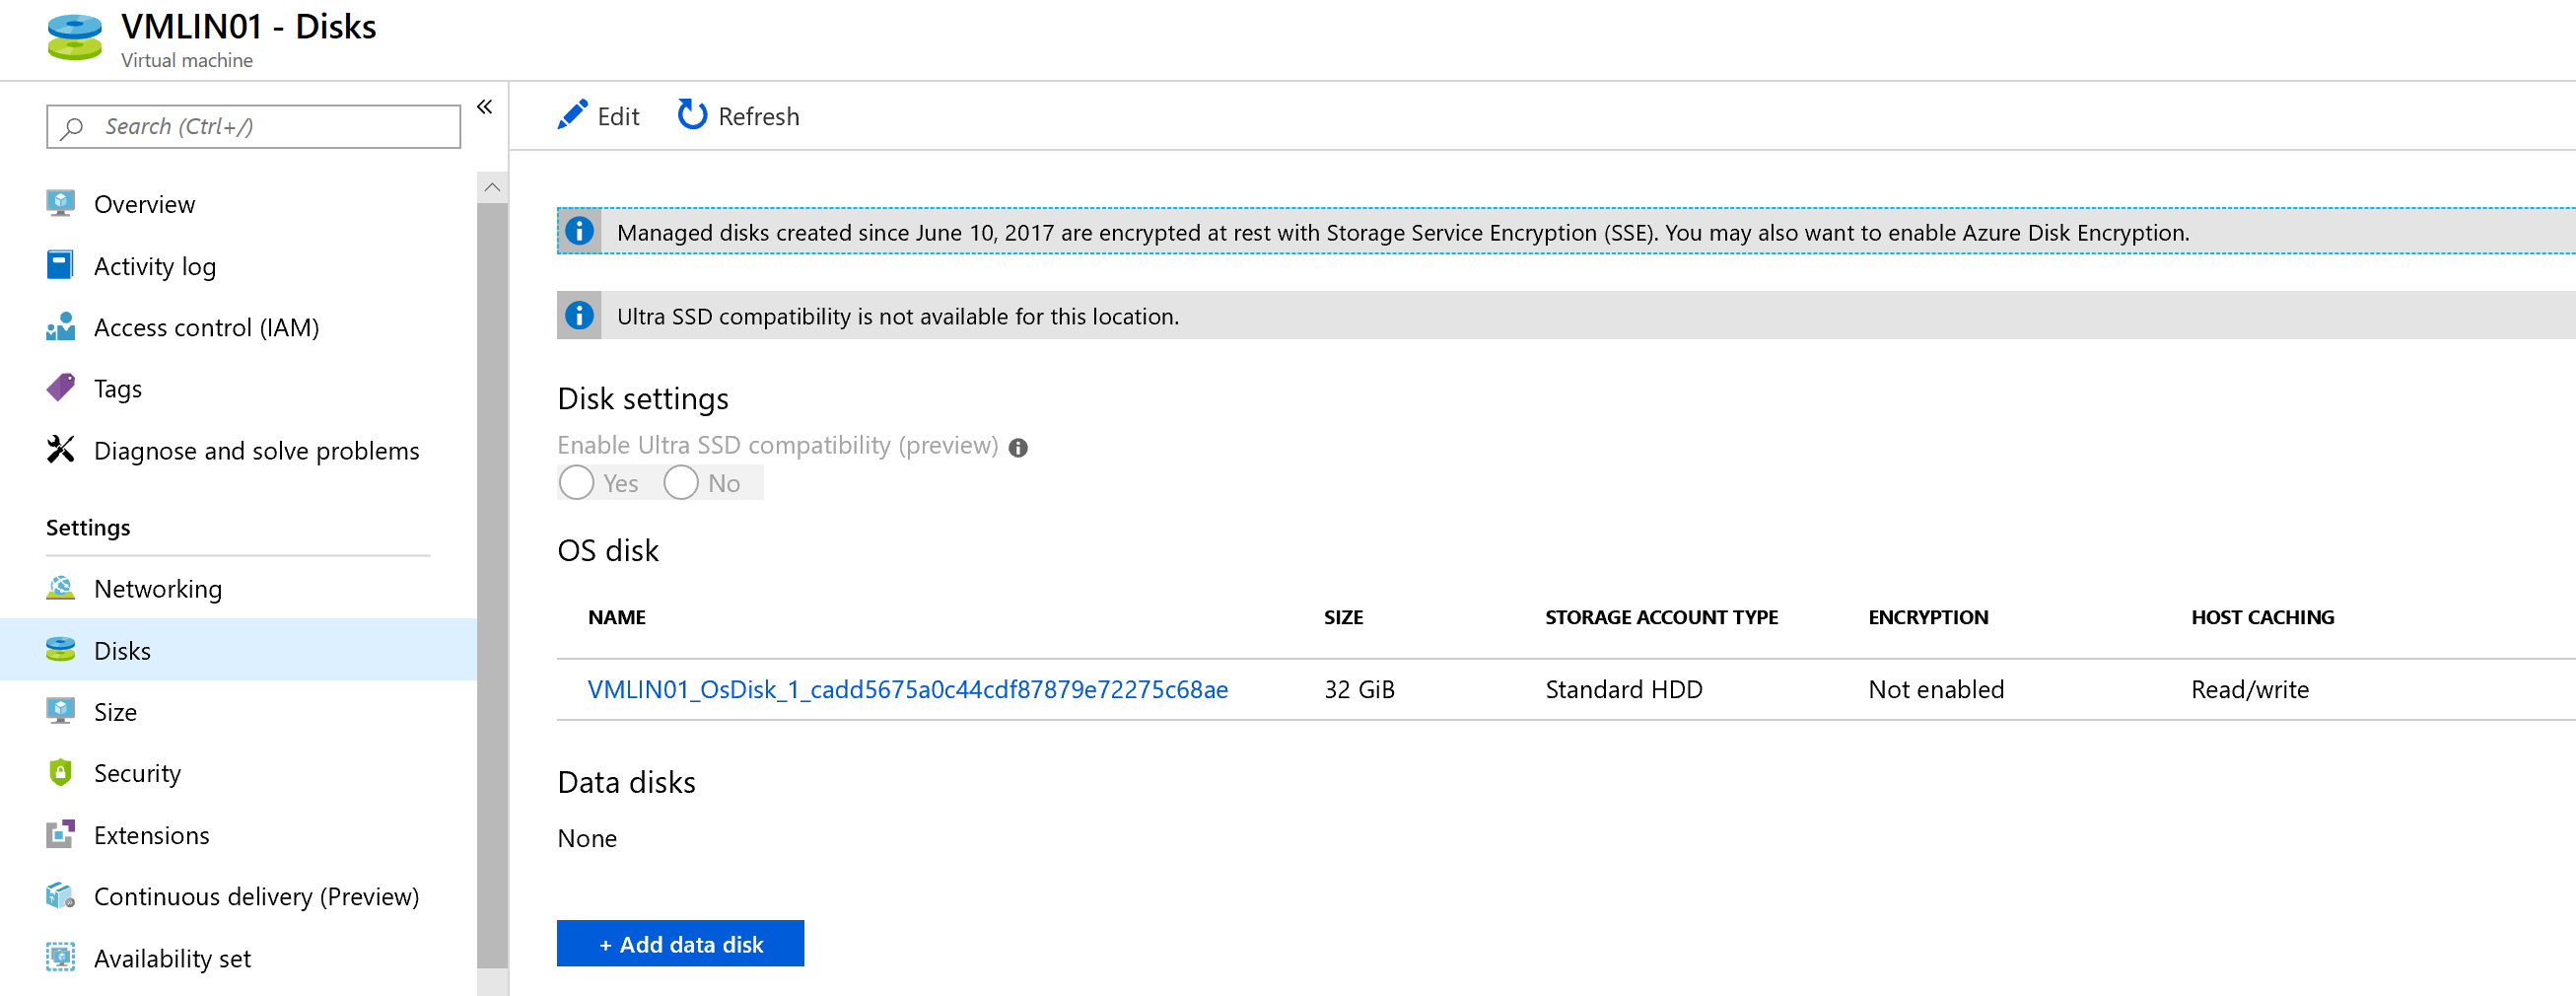Select No for Ultra SSD compatibility
The image size is (2576, 996).
click(681, 482)
